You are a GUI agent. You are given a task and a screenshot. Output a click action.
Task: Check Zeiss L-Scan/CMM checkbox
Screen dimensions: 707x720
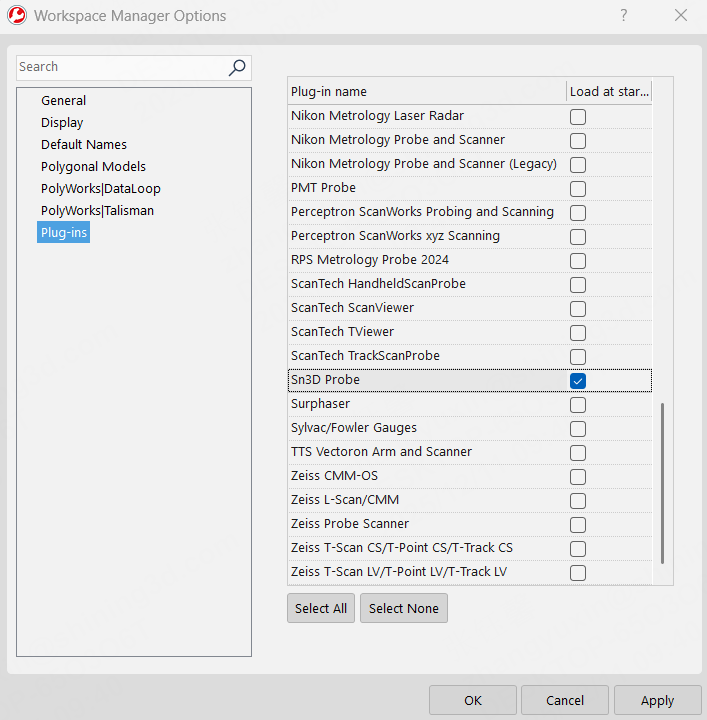pyautogui.click(x=578, y=501)
